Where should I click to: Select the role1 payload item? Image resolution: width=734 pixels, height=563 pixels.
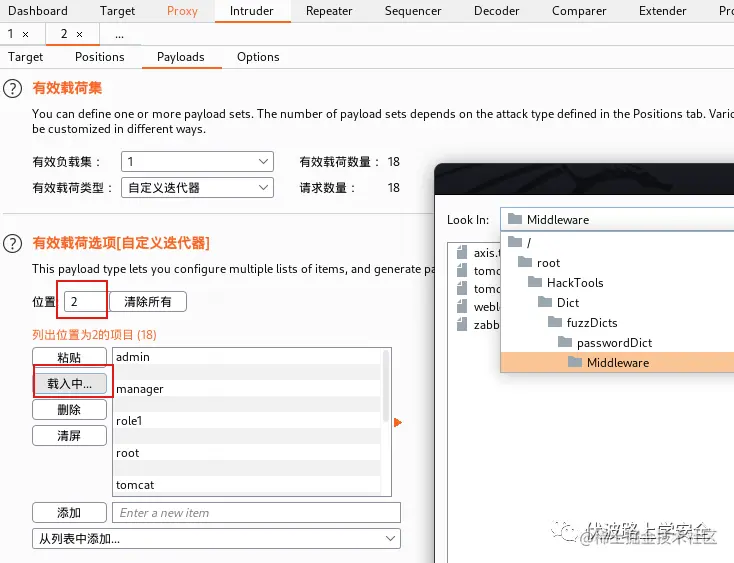tap(247, 420)
